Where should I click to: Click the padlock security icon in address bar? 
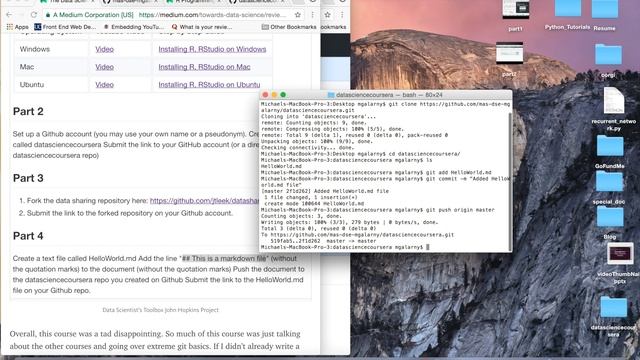(x=48, y=15)
